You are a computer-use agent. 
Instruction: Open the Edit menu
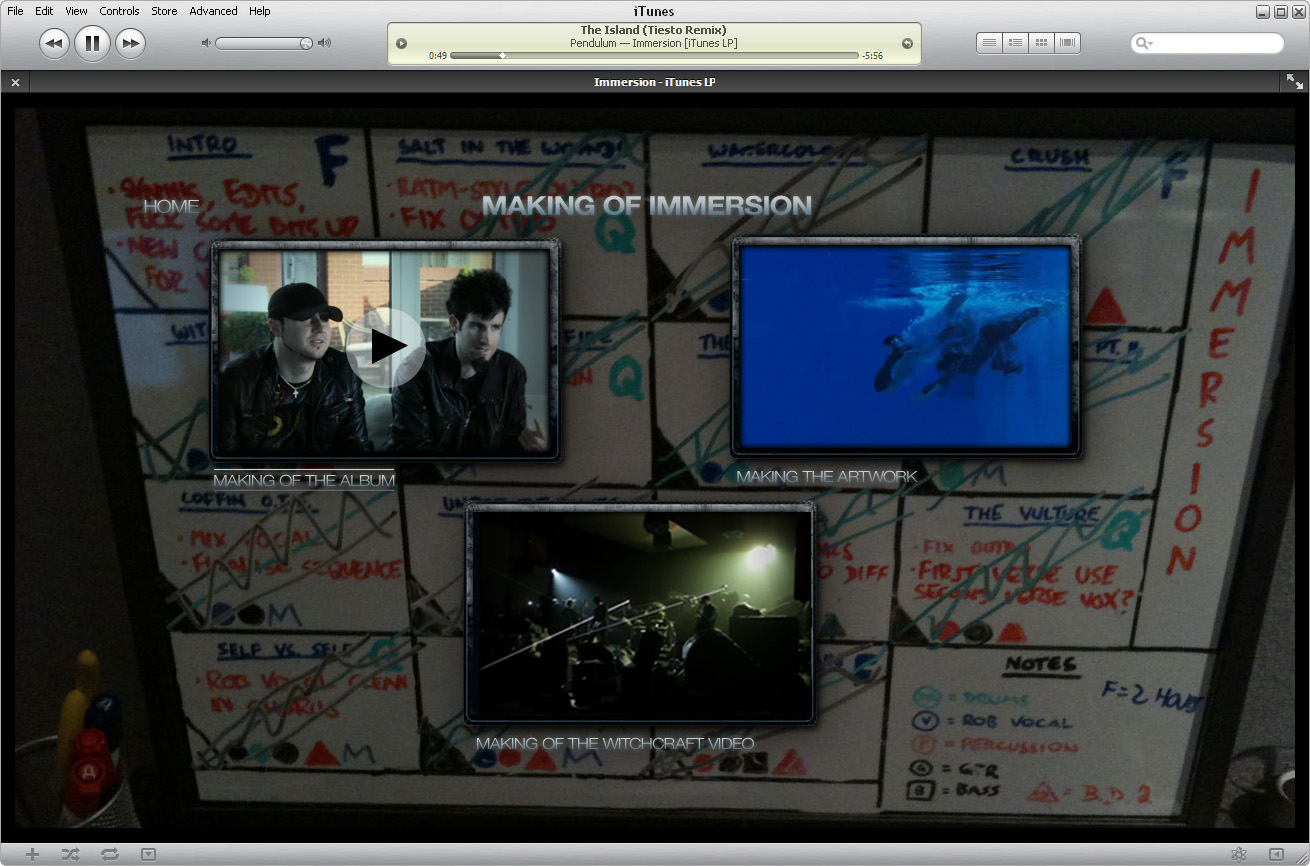(x=44, y=11)
